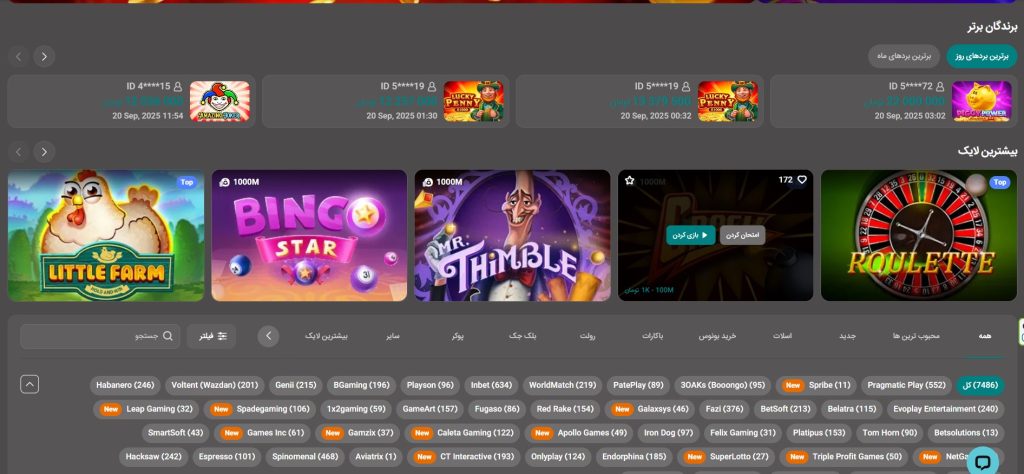Viewport: 1024px width, 474px height.
Task: Select the برترین بردهای ماه tab
Action: 904,56
